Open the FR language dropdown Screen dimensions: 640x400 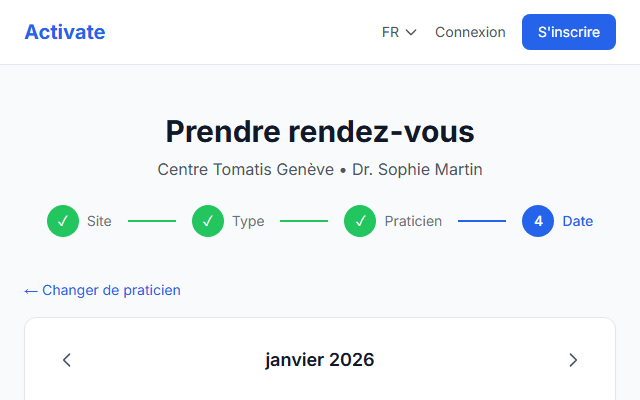pos(399,32)
